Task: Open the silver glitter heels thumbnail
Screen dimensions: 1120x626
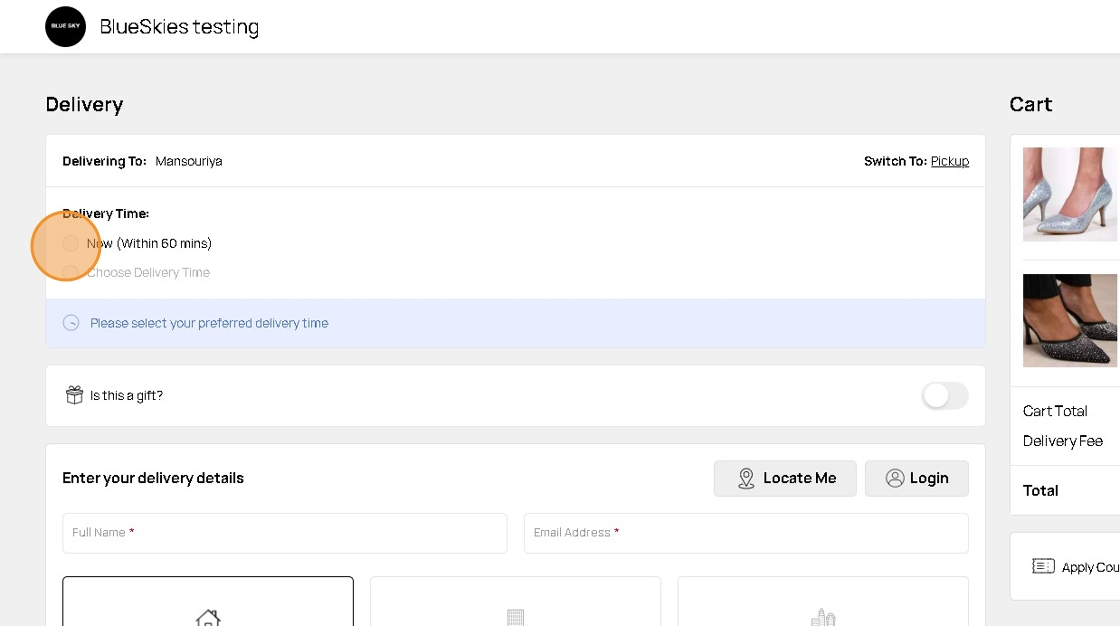Action: [x=1070, y=194]
